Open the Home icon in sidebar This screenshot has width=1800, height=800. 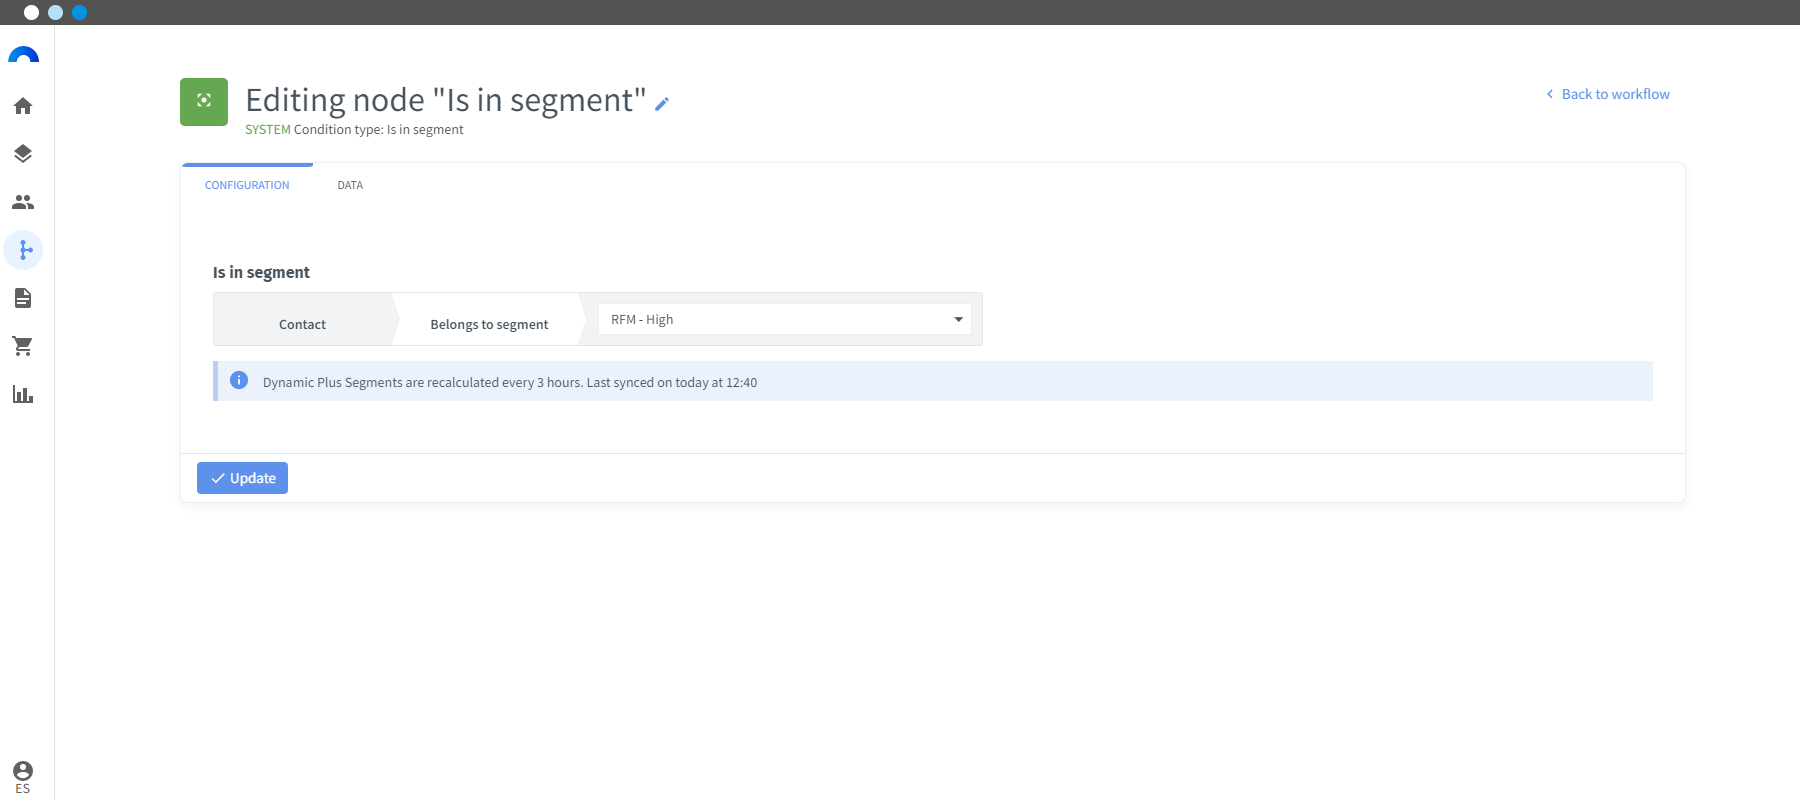click(x=23, y=106)
